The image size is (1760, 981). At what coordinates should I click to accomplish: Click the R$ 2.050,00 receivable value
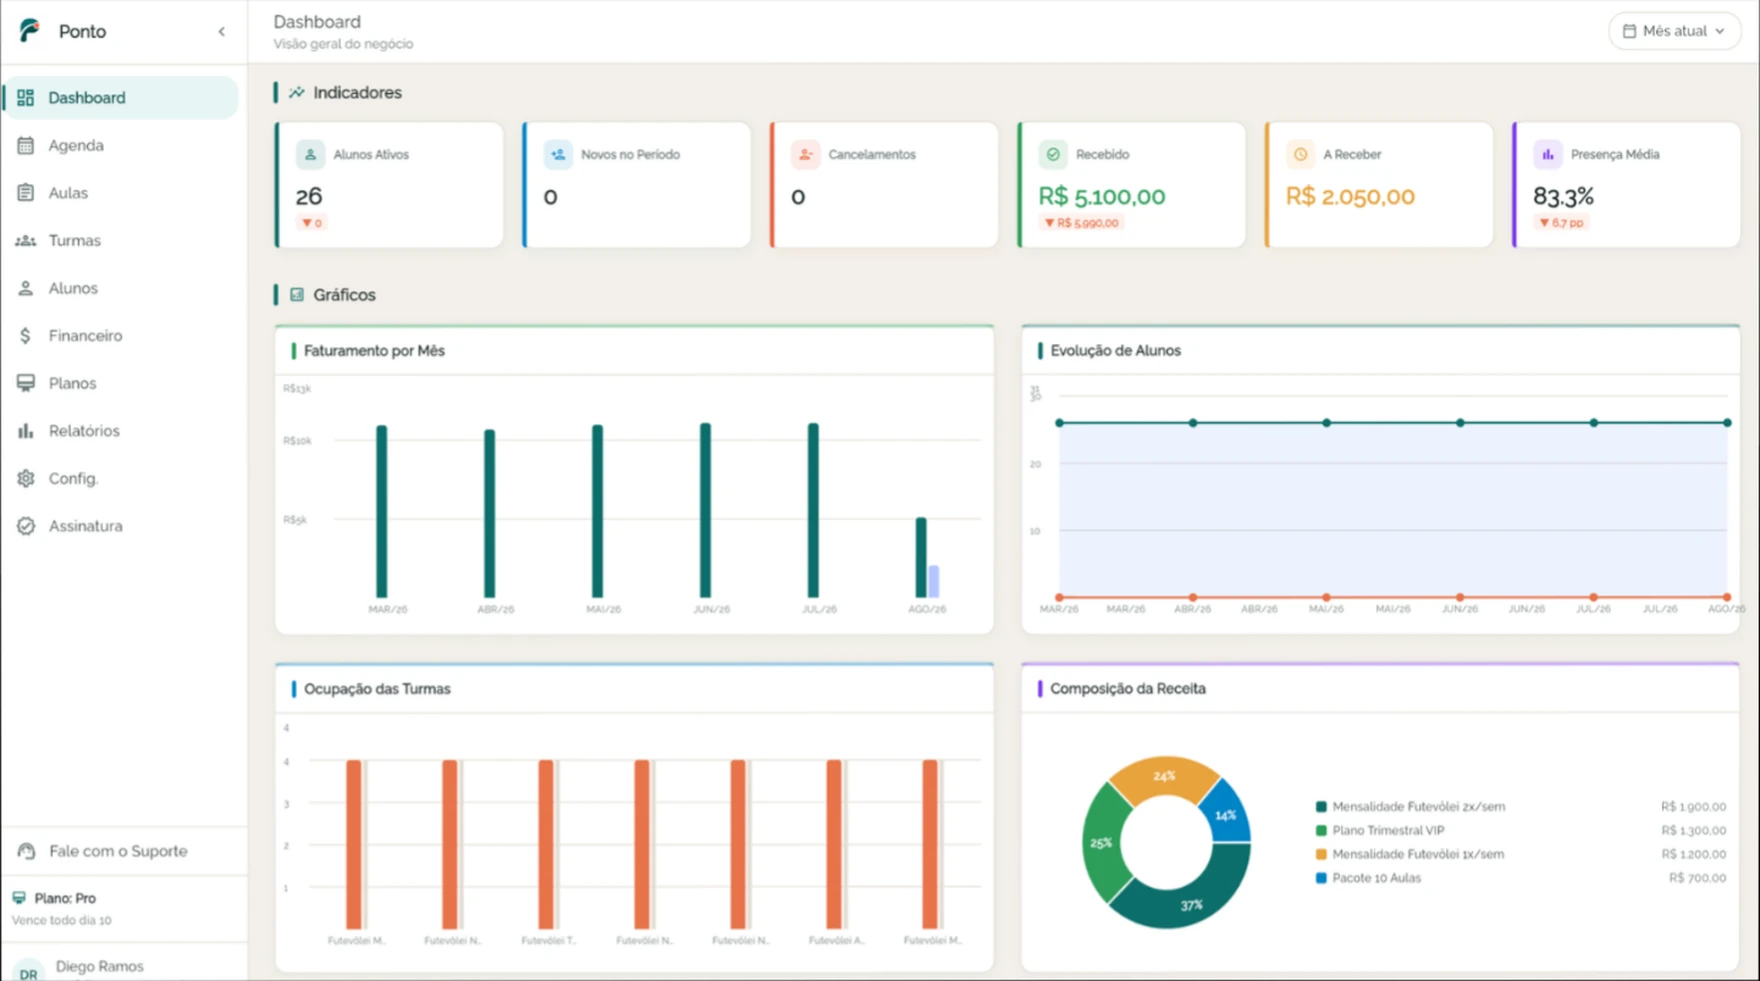[x=1350, y=196]
